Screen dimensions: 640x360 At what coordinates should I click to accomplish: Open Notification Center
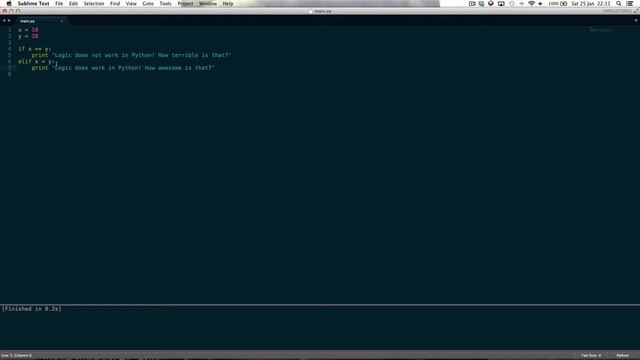coord(630,4)
